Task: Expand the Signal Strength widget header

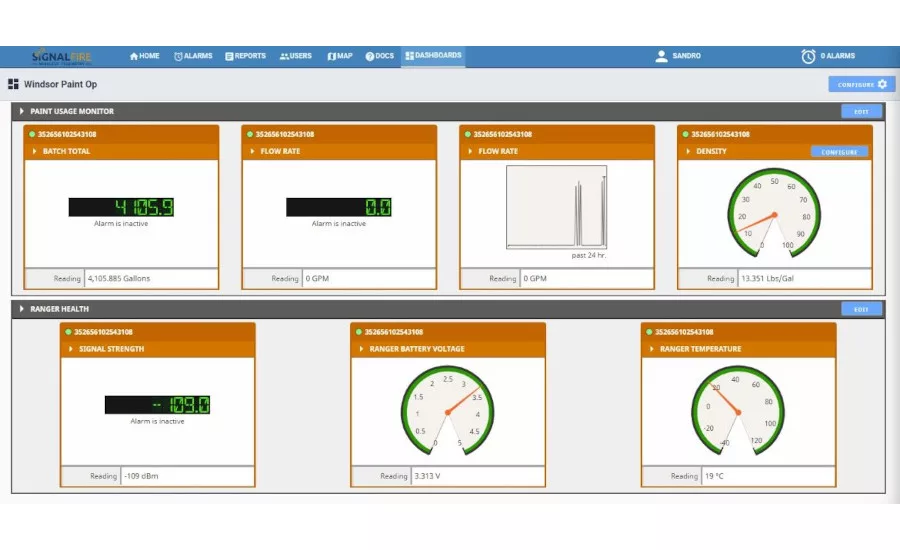Action: click(70, 349)
